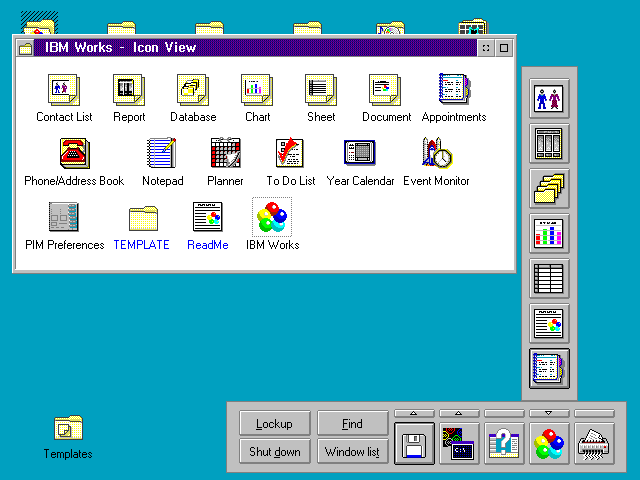Open the Planner calendar icon
Image resolution: width=640 pixels, height=480 pixels.
pyautogui.click(x=226, y=153)
